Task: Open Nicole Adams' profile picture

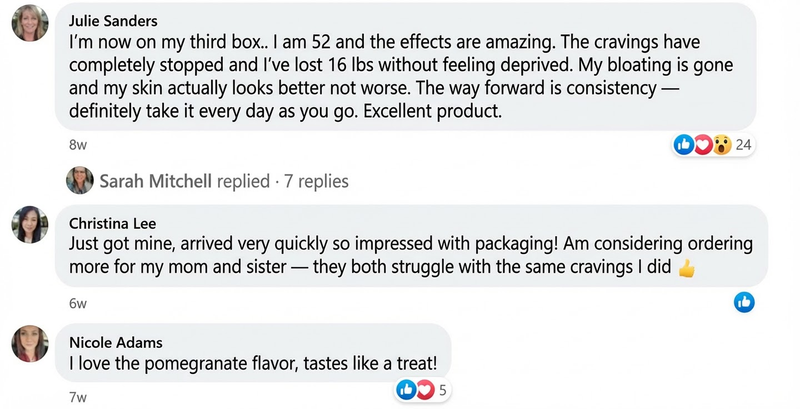Action: (31, 346)
